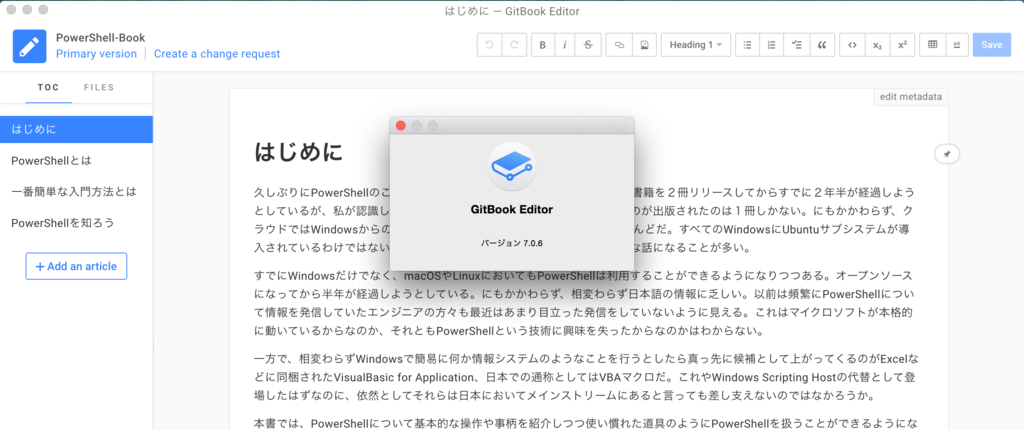Click the Redo toolbar icon

[x=514, y=45]
